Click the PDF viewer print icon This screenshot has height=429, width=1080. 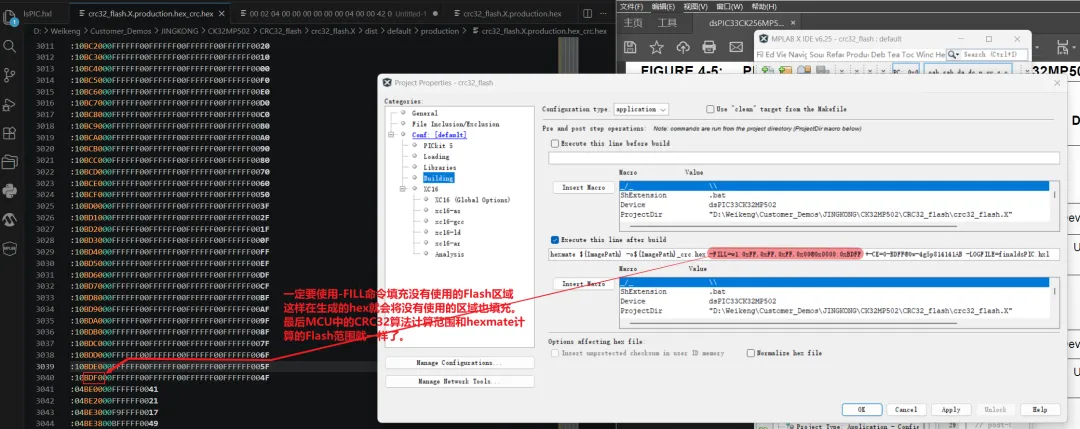709,47
